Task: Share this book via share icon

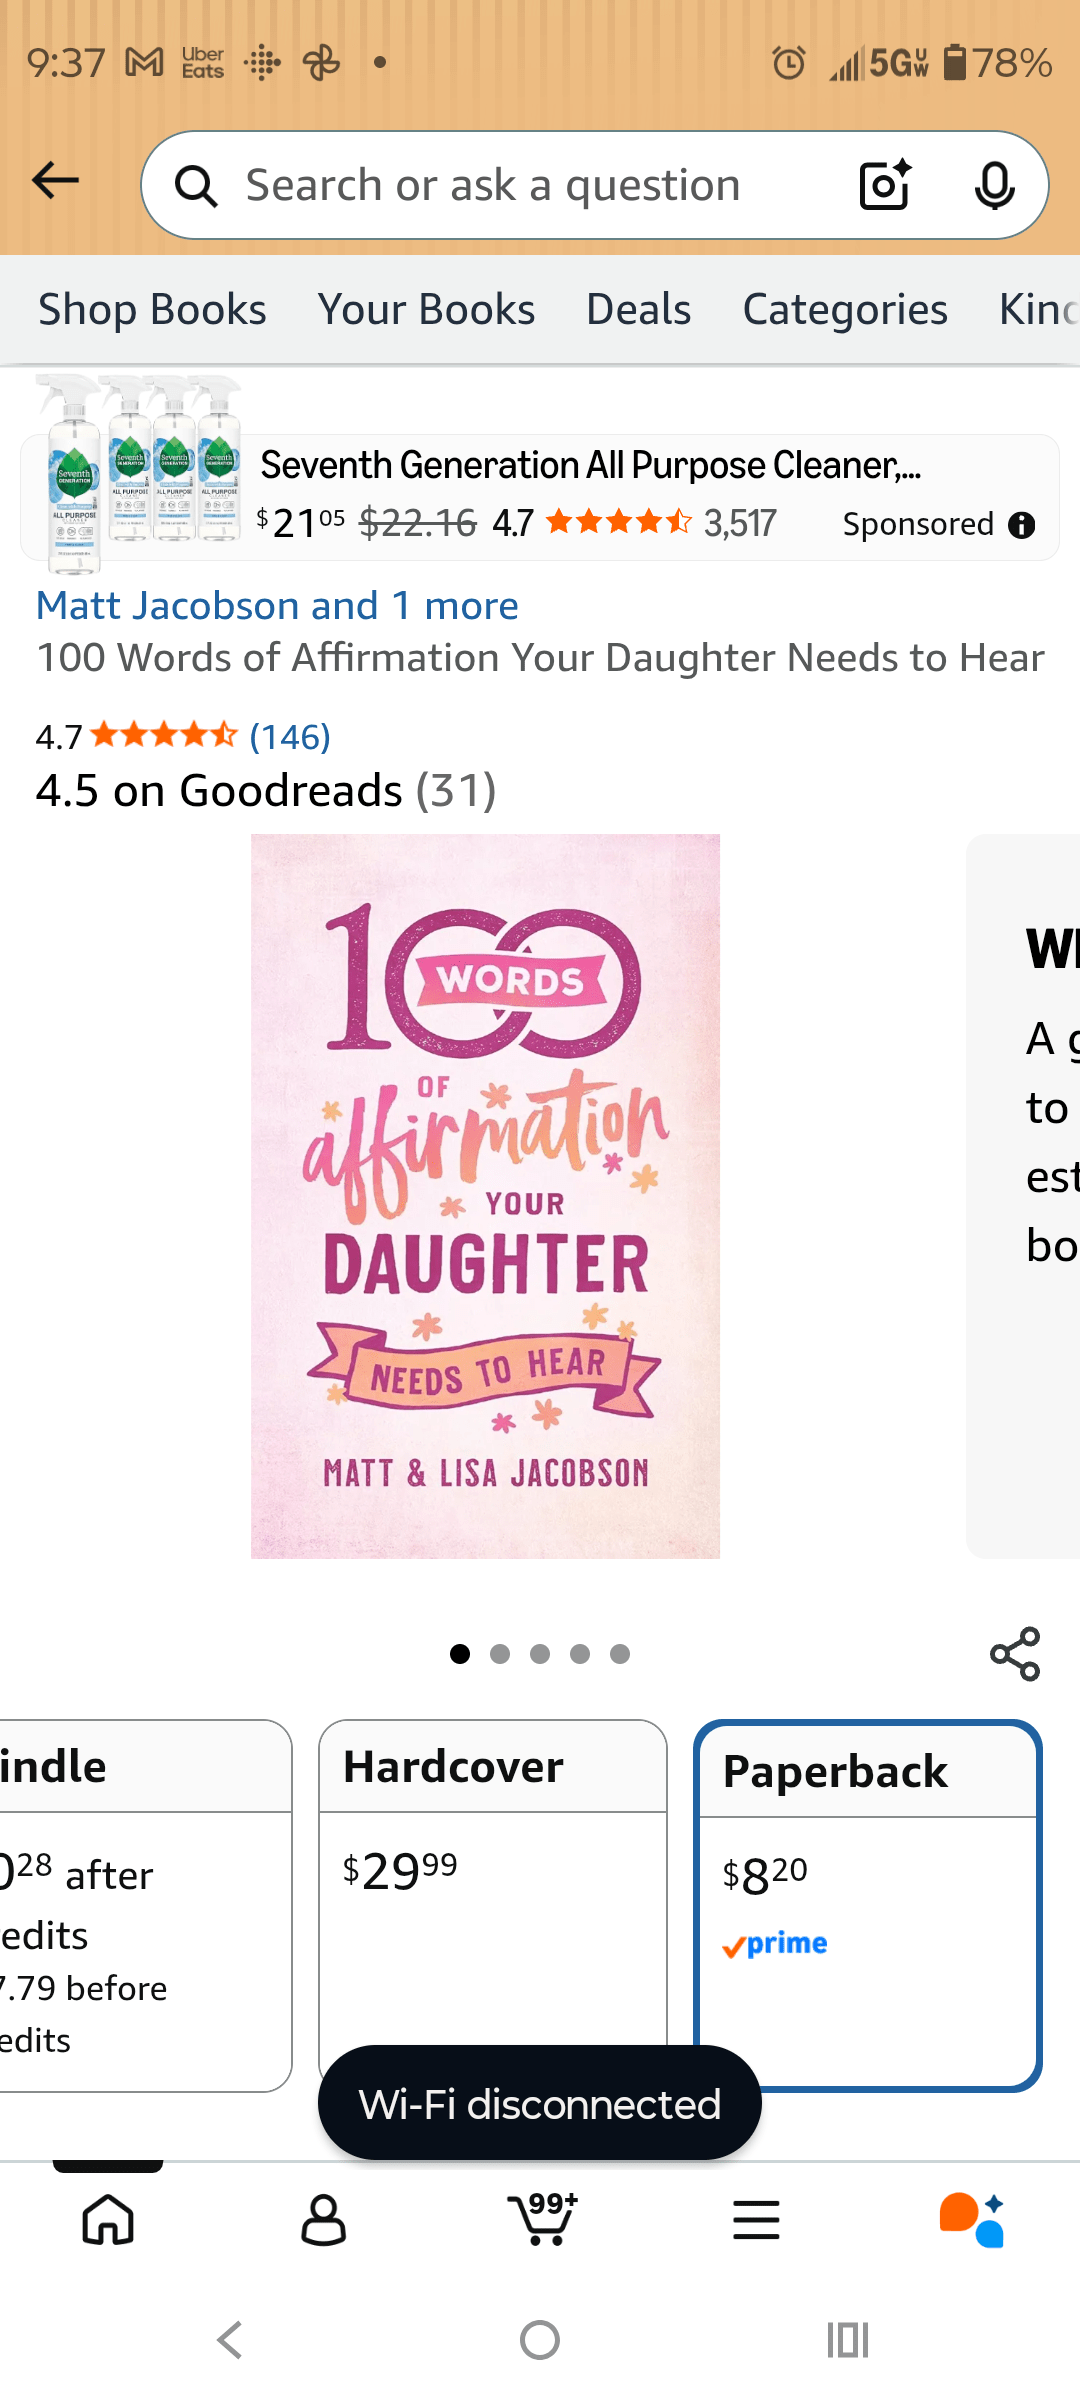Action: [x=1015, y=1653]
